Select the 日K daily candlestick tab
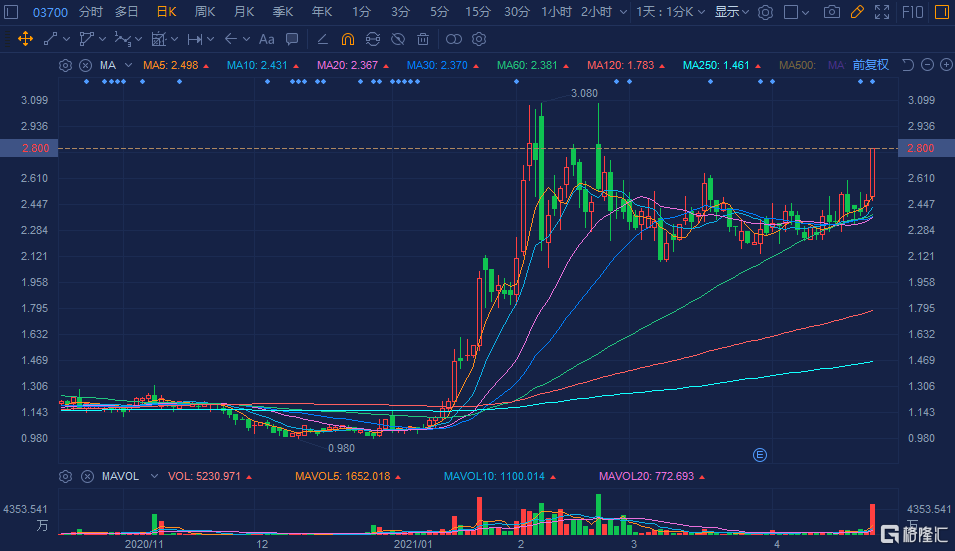Screen dimensions: 955x551 [x=166, y=12]
